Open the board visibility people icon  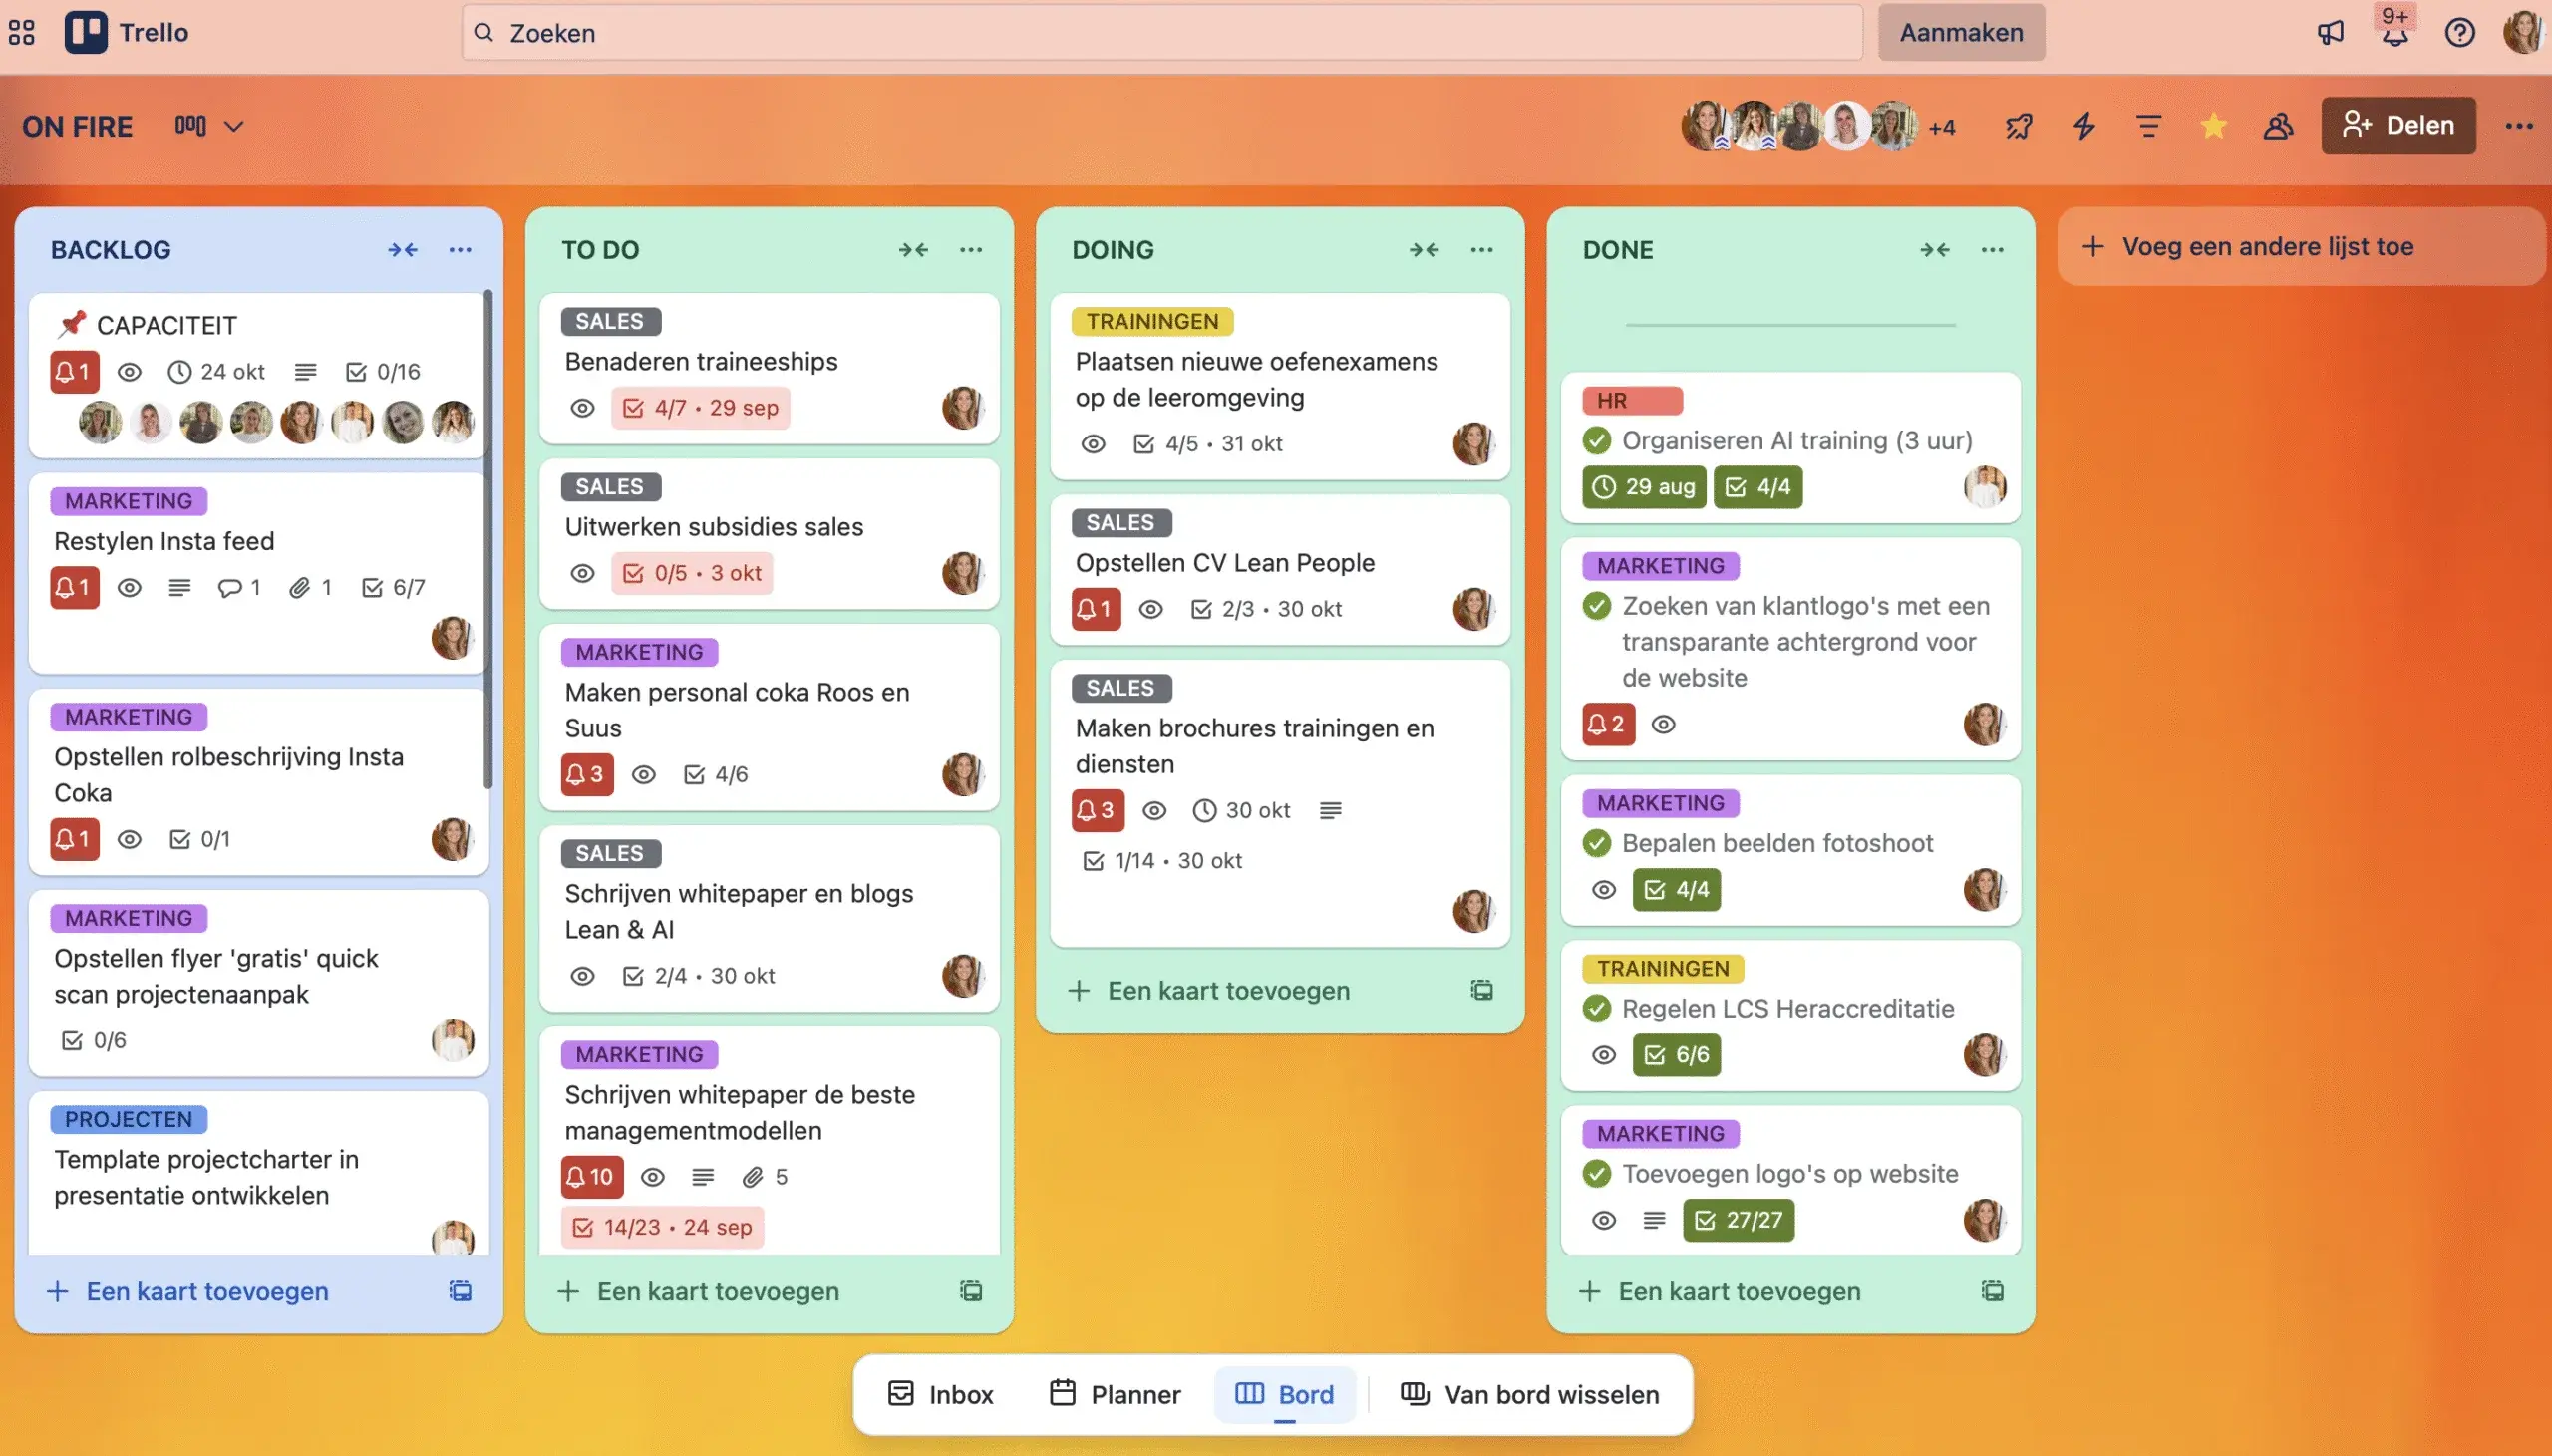(2278, 126)
